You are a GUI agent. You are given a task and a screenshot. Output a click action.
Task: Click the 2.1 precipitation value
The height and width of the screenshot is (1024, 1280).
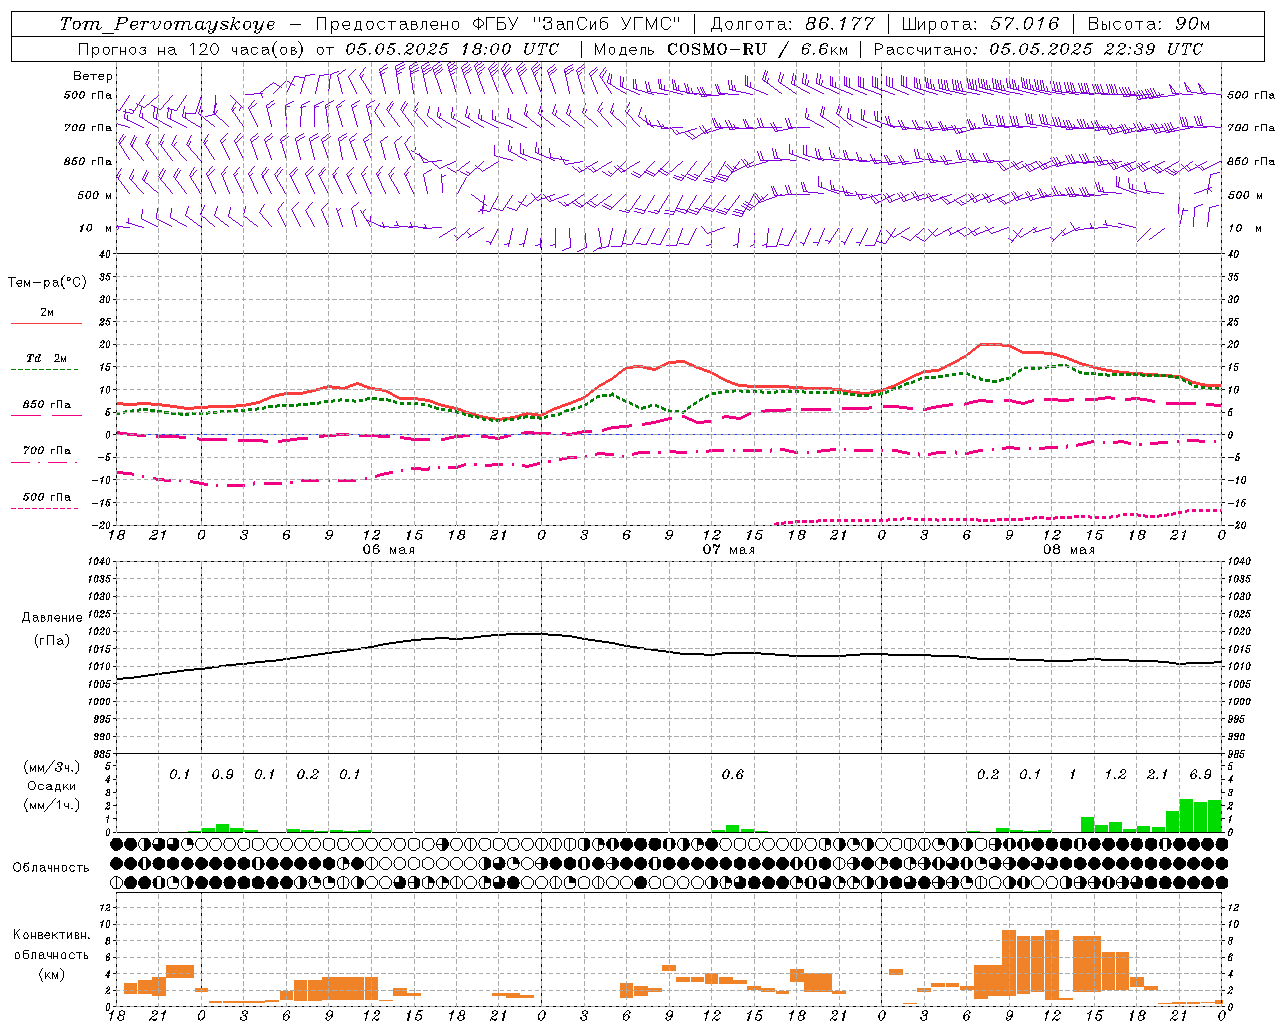tap(1157, 774)
